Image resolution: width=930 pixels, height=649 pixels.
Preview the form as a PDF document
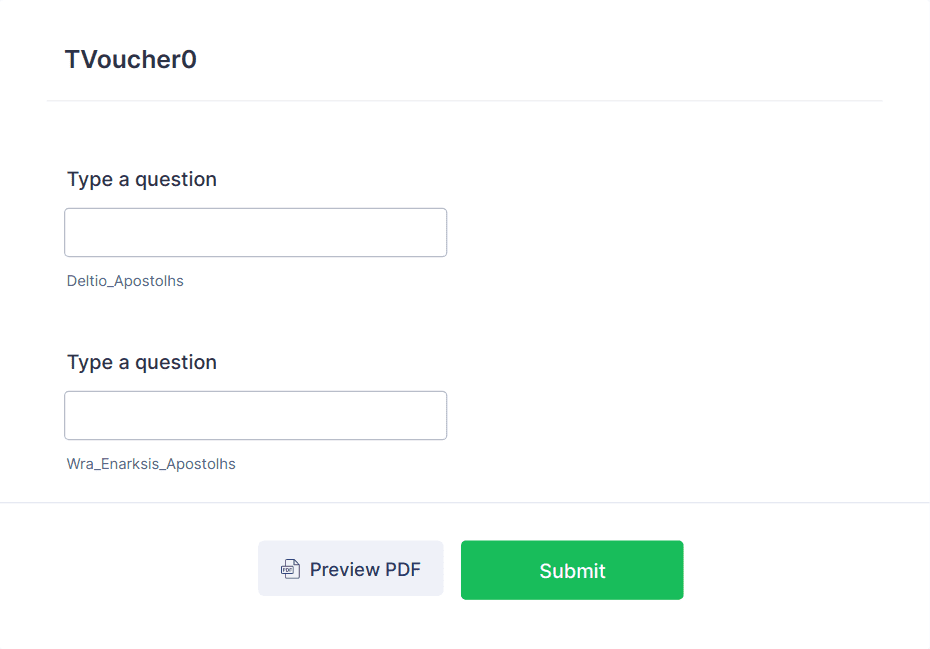pyautogui.click(x=350, y=568)
